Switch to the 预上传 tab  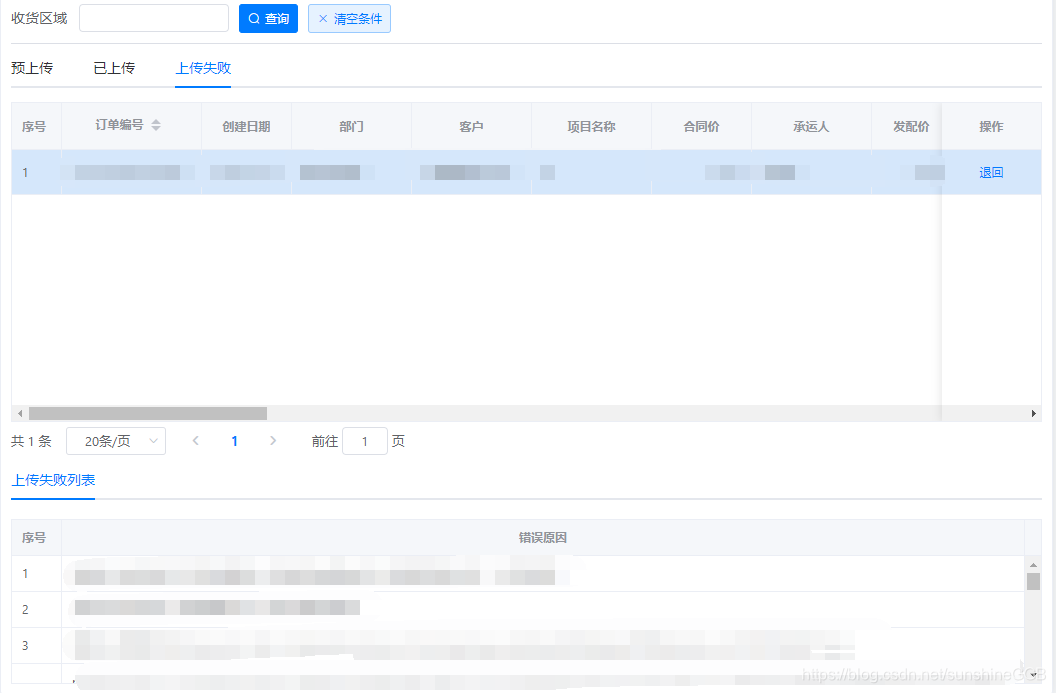pos(32,68)
